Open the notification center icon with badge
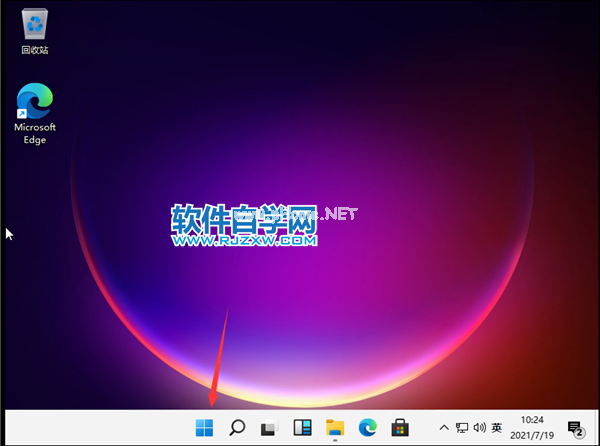 [576, 429]
